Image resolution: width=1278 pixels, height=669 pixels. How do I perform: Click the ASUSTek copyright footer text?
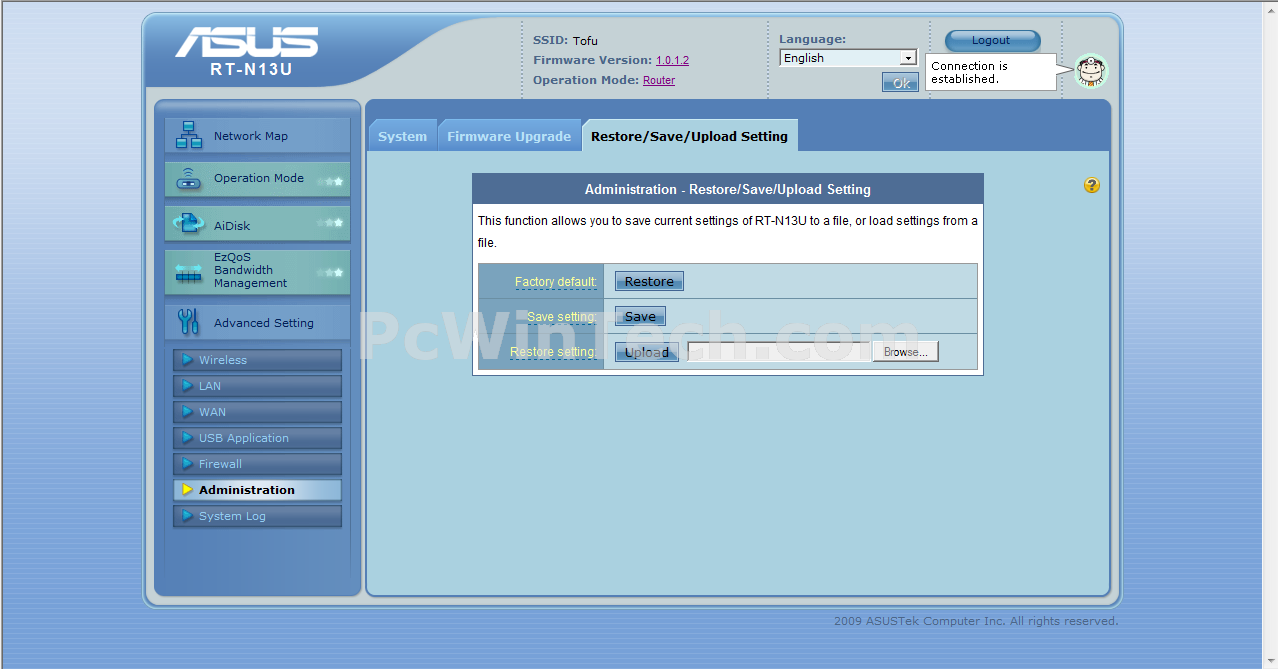pyautogui.click(x=976, y=621)
